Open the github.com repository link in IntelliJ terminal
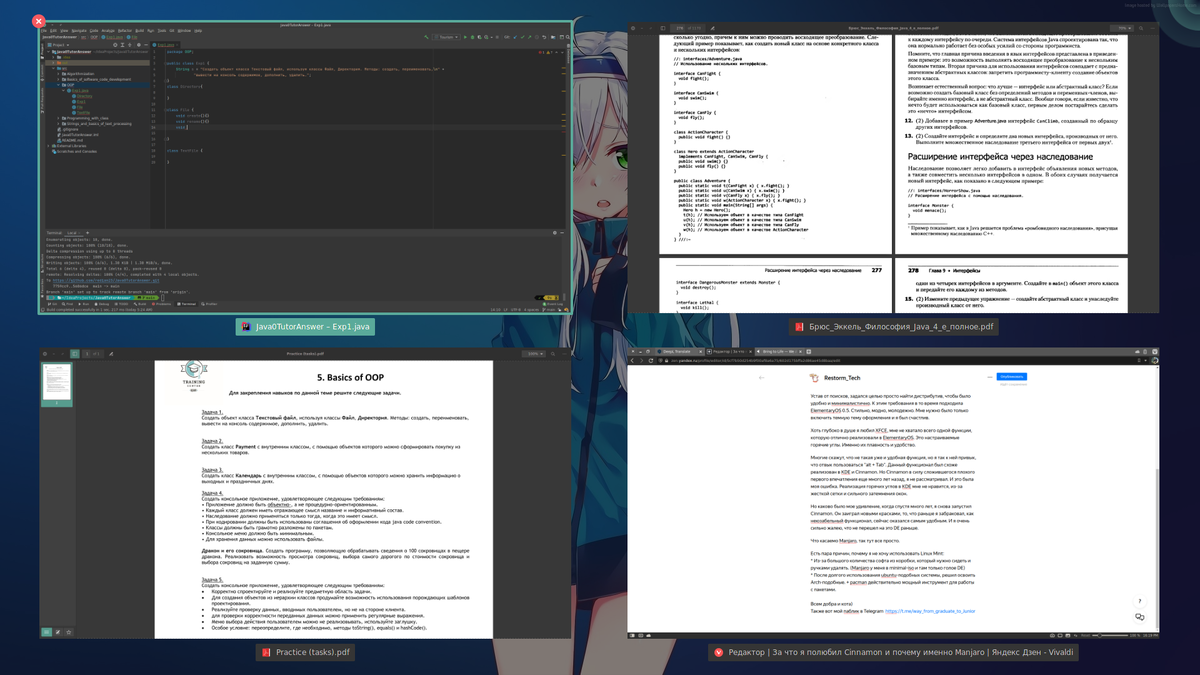The height and width of the screenshot is (675, 1200). coord(106,280)
